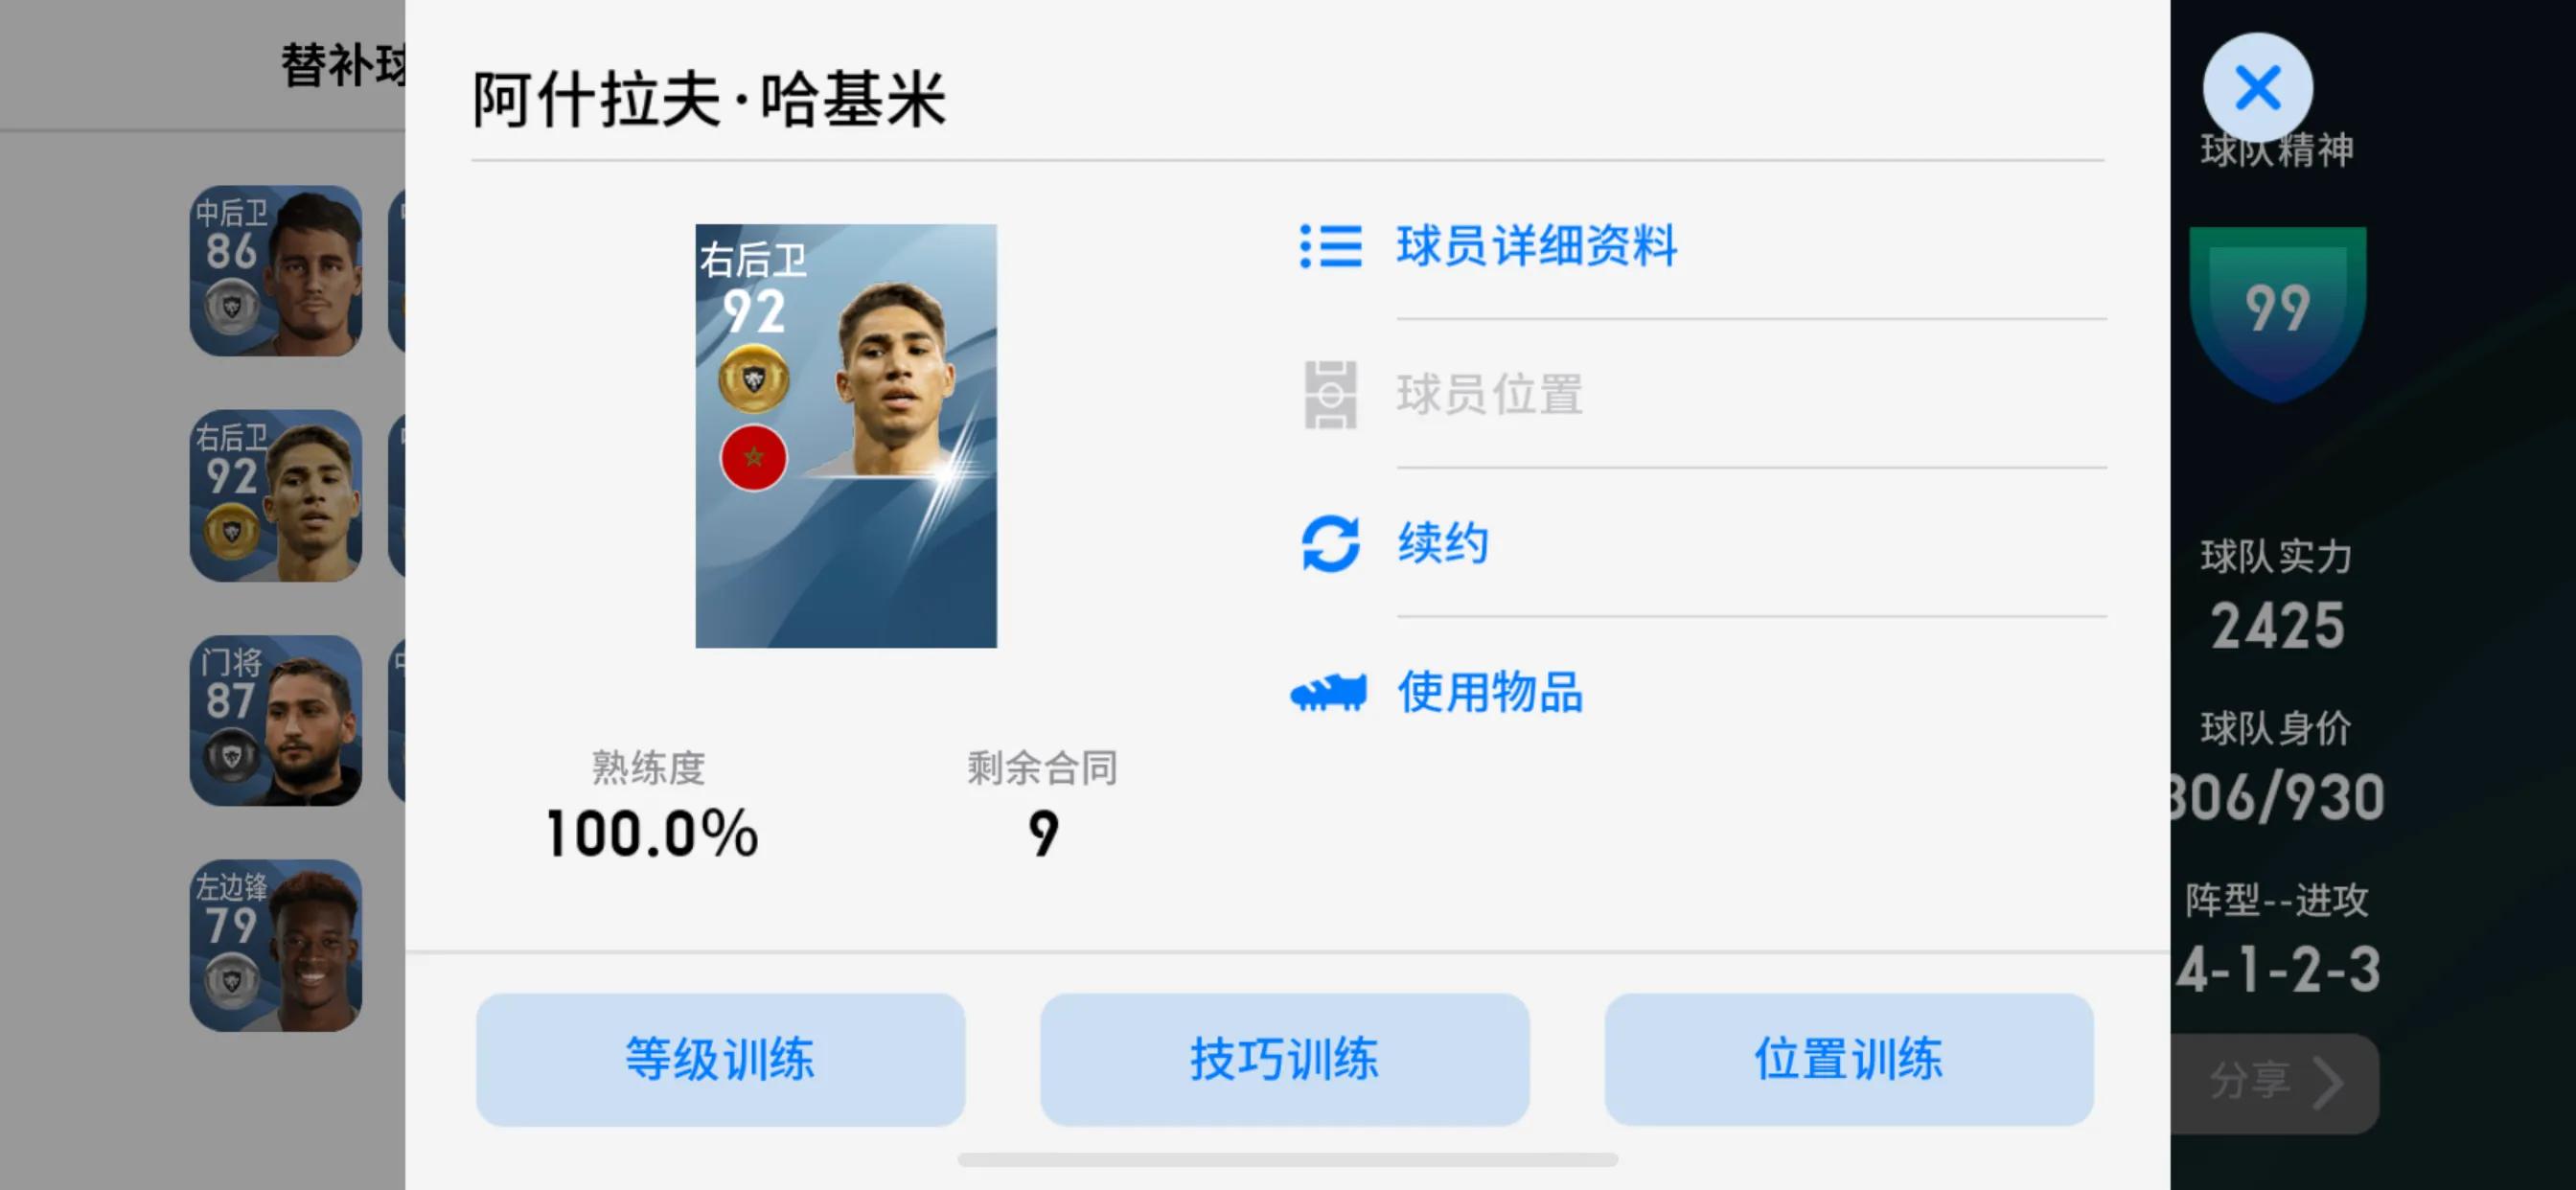The height and width of the screenshot is (1190, 2576).
Task: Select the 87-rated goalkeeper card
Action: (x=276, y=720)
